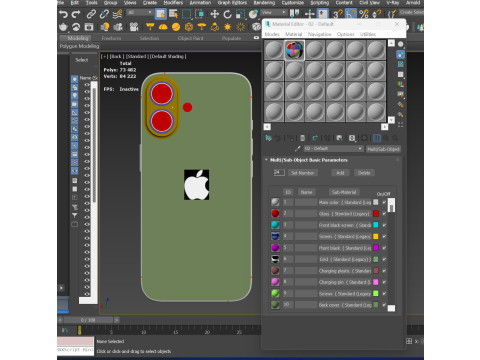Click the orange sun light icon
Image resolution: width=480 pixels, height=360 pixels.
[x=228, y=27]
